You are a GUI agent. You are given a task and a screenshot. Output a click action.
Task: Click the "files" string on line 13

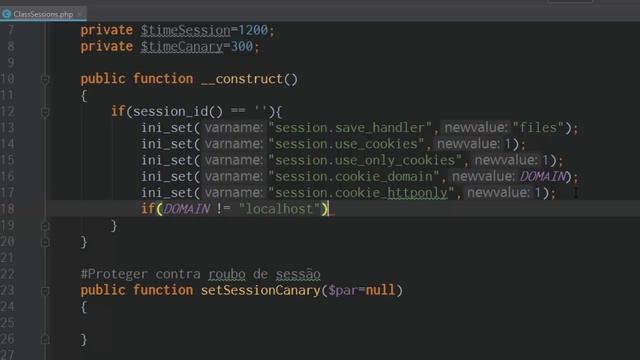coord(538,128)
